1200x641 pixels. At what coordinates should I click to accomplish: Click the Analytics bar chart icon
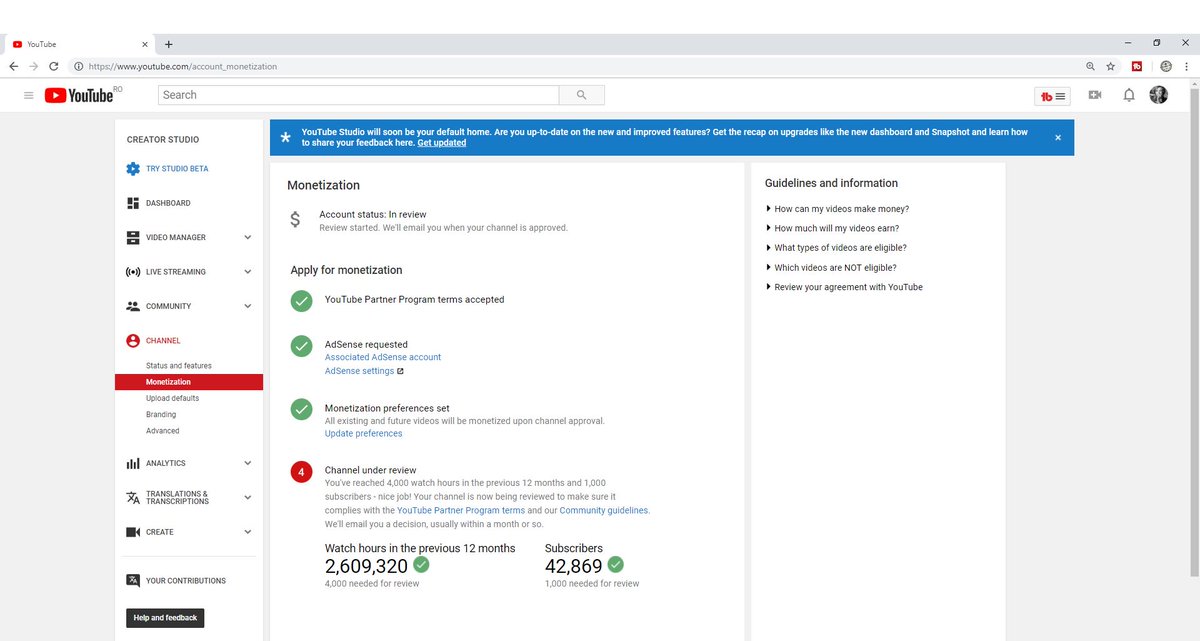(x=133, y=463)
